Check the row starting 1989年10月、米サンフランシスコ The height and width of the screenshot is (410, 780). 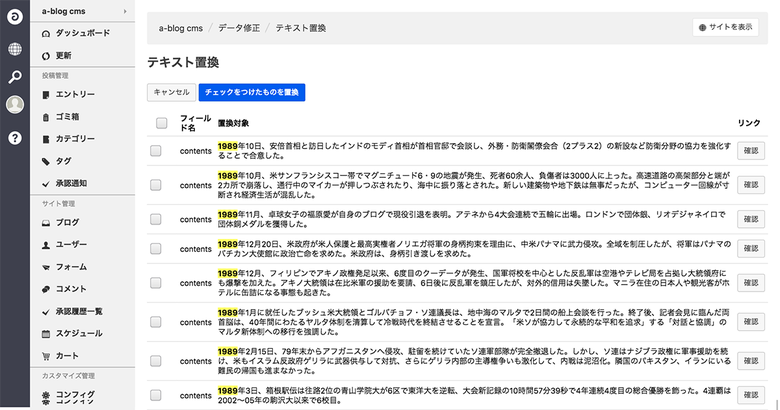click(156, 185)
